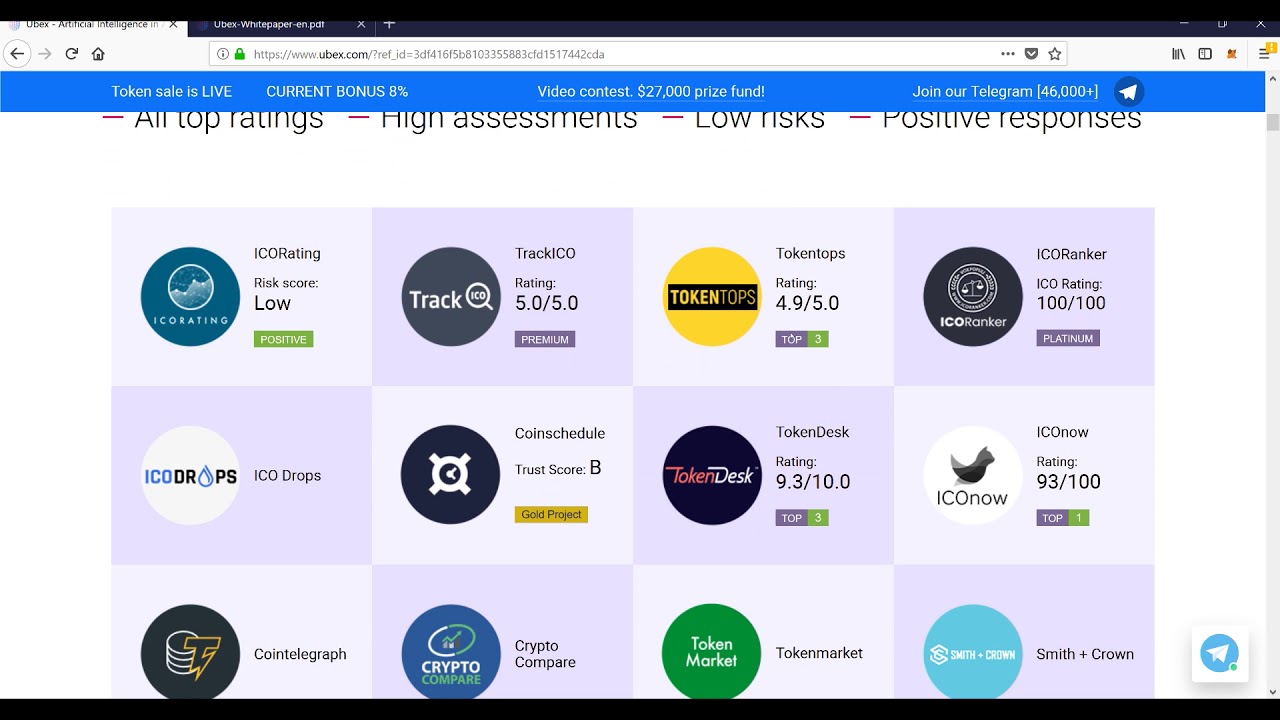Click the browser forward arrow
This screenshot has height=720, width=1280.
44,54
